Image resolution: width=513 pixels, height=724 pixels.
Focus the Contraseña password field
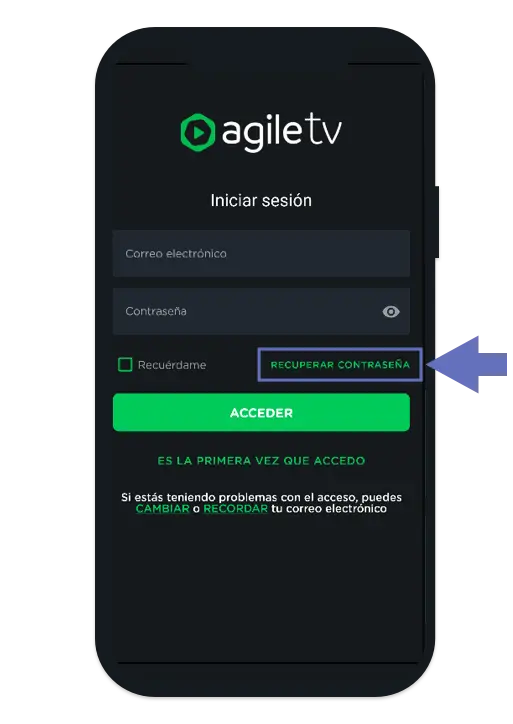261,311
